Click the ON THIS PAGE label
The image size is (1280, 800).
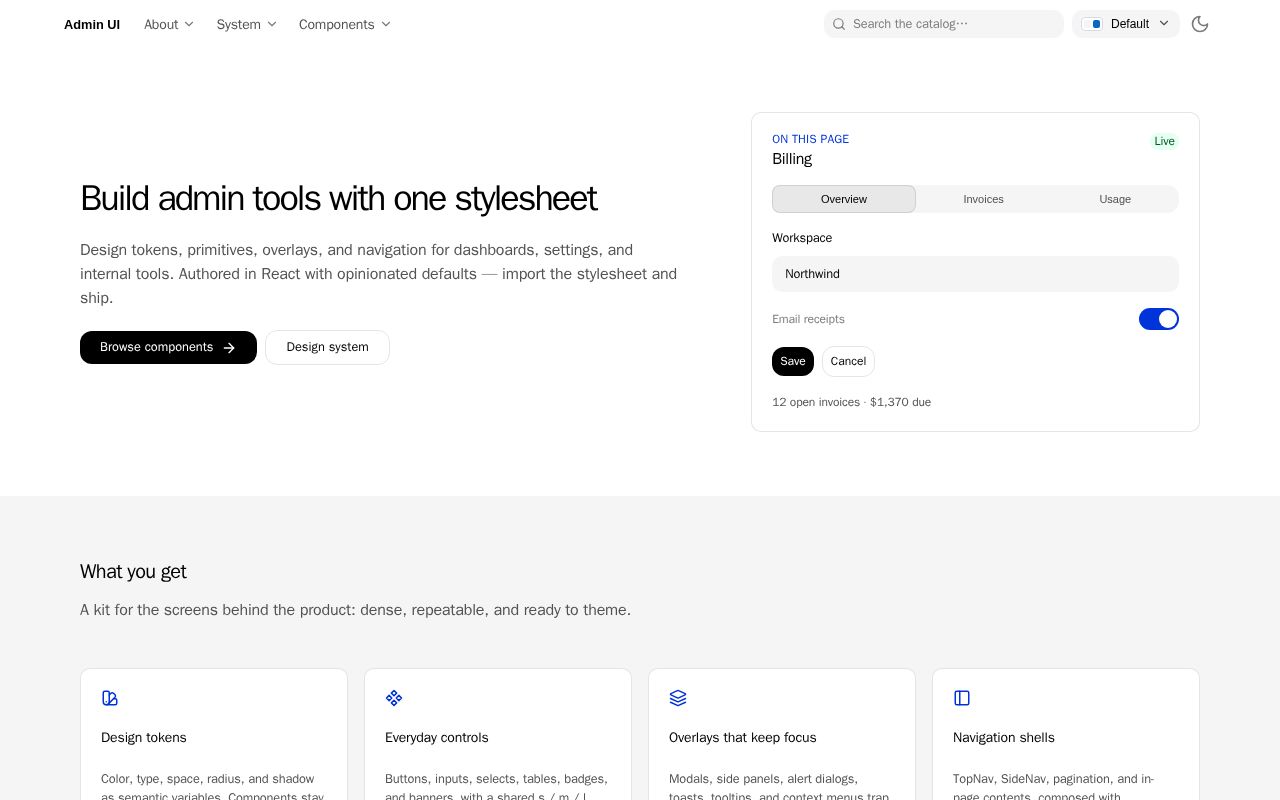pyautogui.click(x=810, y=139)
